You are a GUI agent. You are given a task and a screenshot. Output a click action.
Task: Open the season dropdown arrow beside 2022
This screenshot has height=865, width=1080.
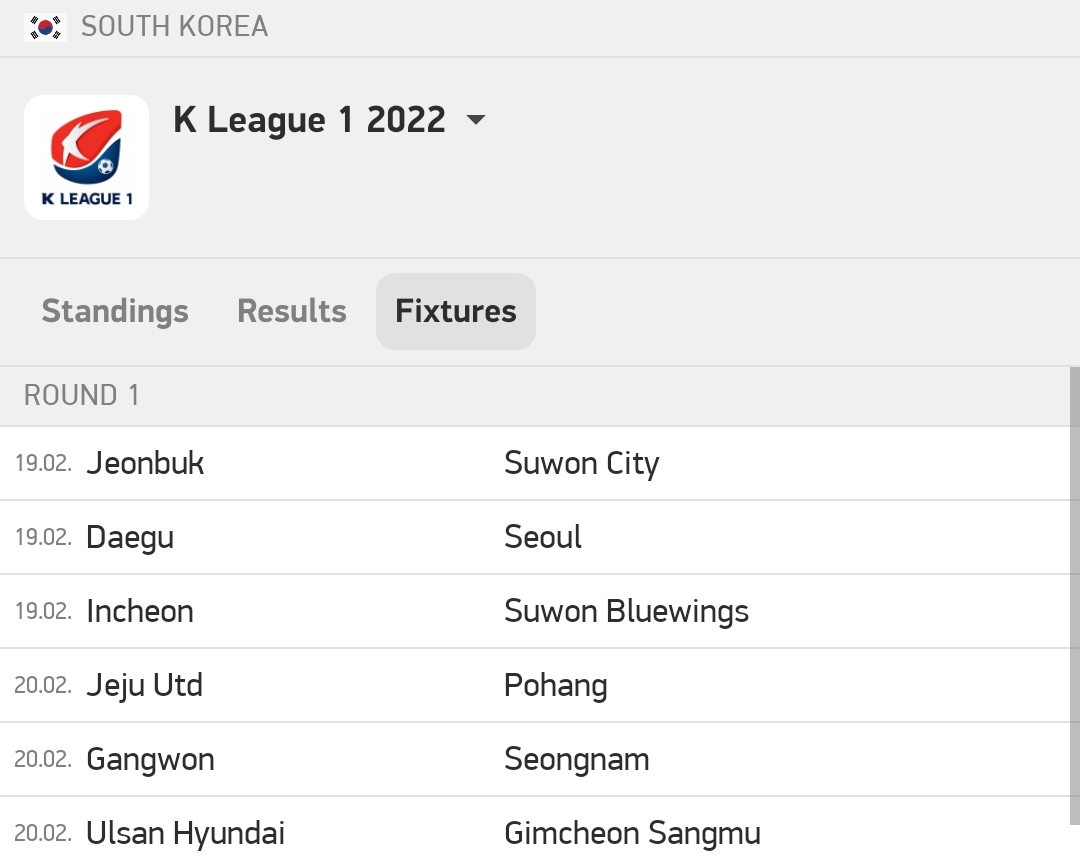click(475, 120)
